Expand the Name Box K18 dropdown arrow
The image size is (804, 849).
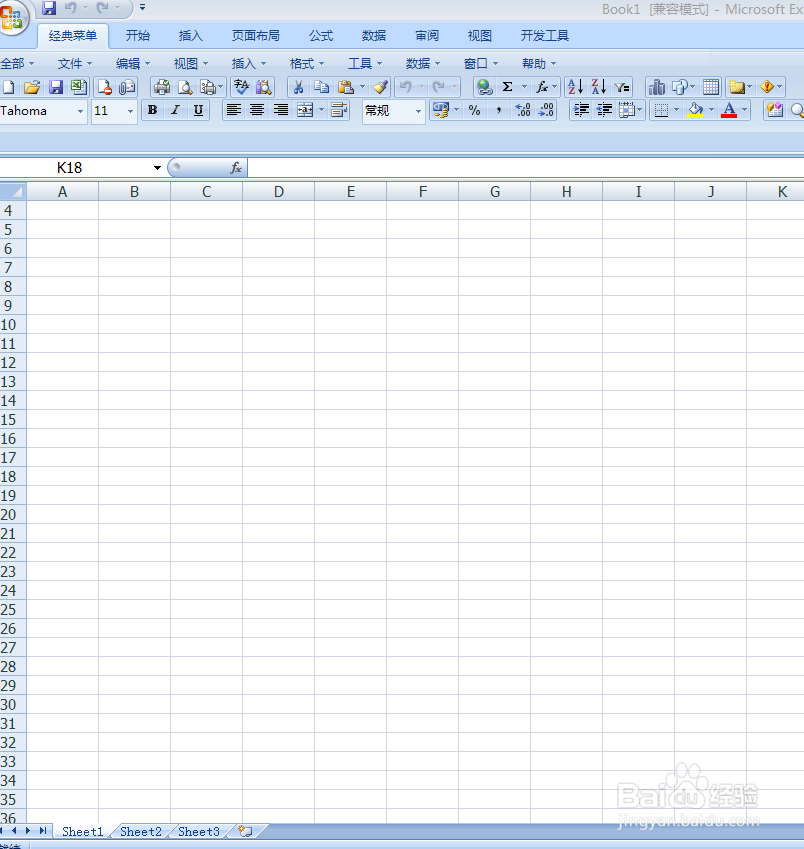[x=157, y=168]
